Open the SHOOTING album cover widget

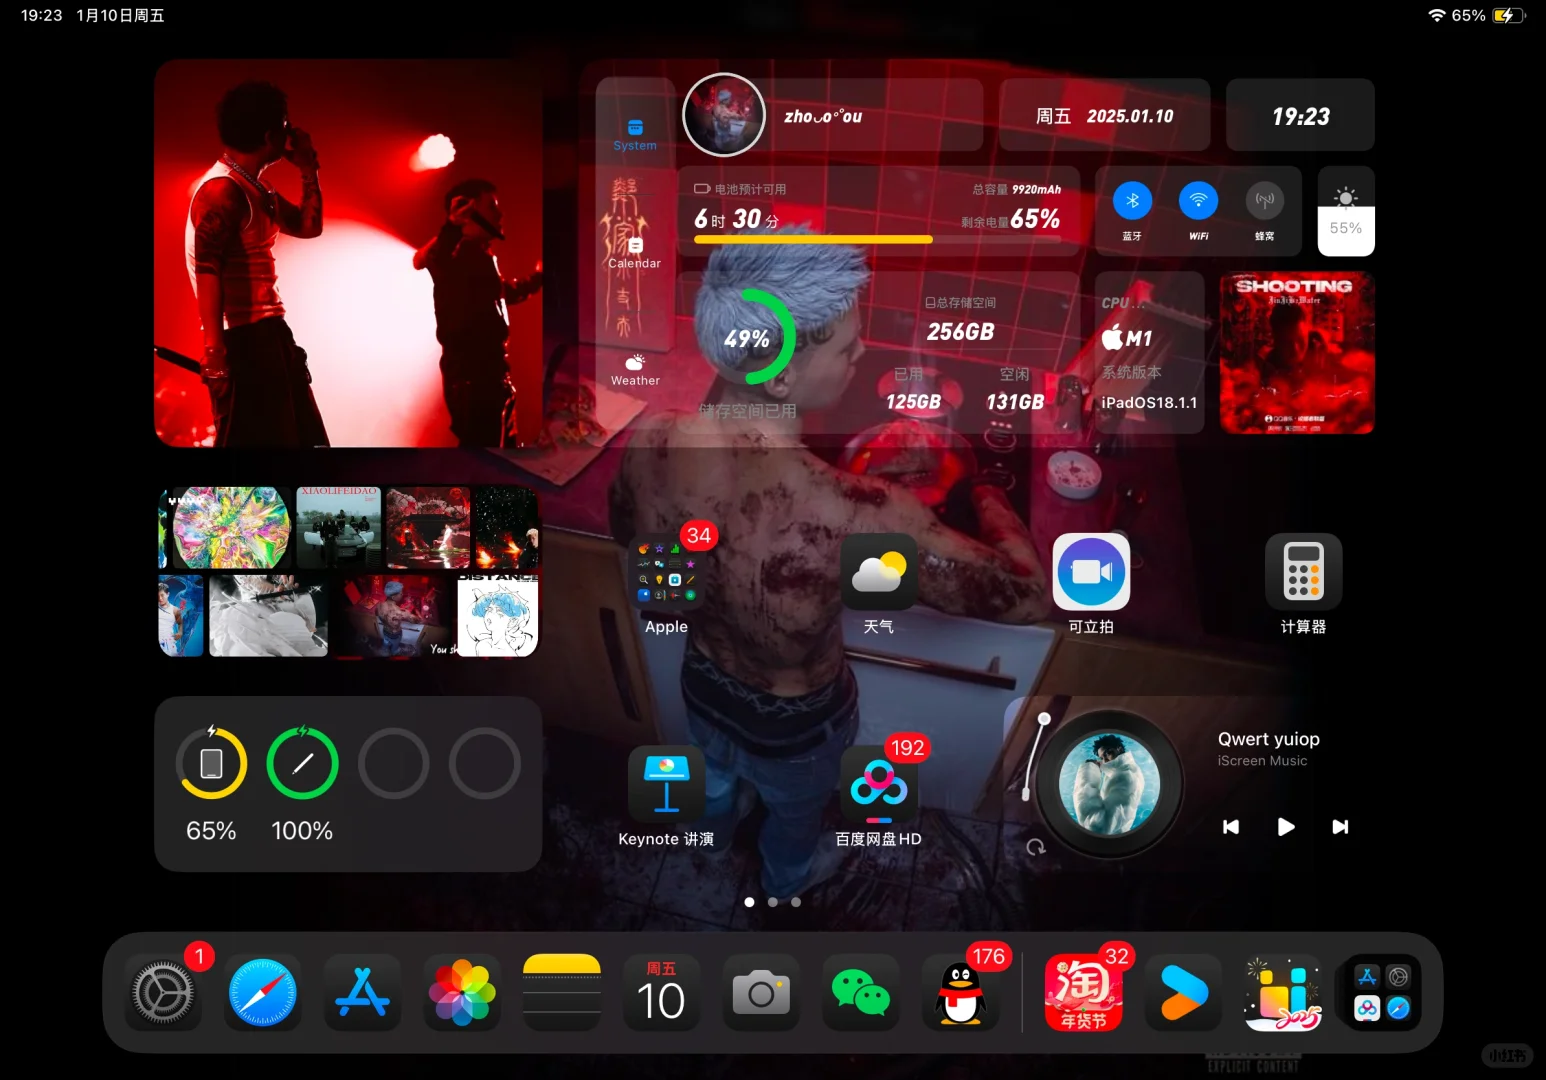tap(1297, 353)
